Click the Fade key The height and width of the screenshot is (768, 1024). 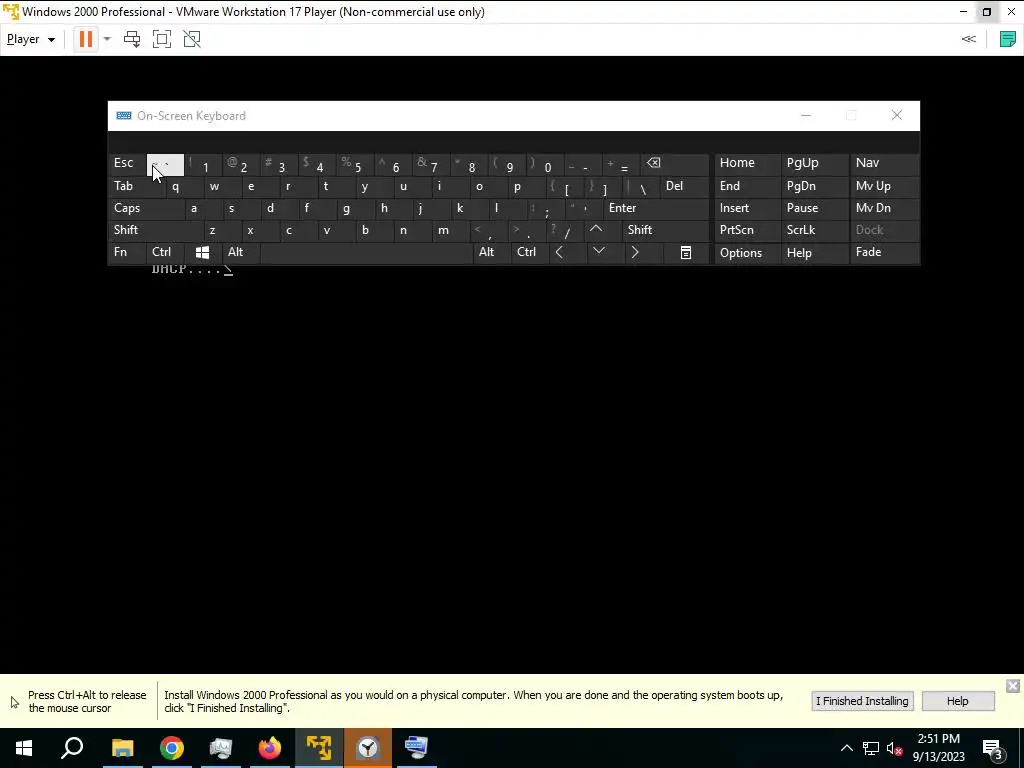pyautogui.click(x=884, y=253)
